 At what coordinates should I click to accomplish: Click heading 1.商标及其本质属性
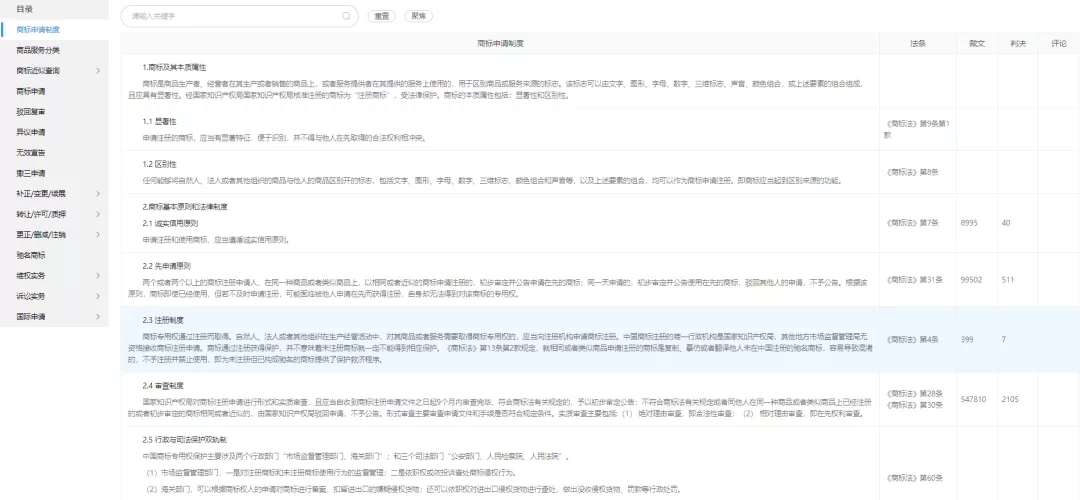tap(174, 67)
